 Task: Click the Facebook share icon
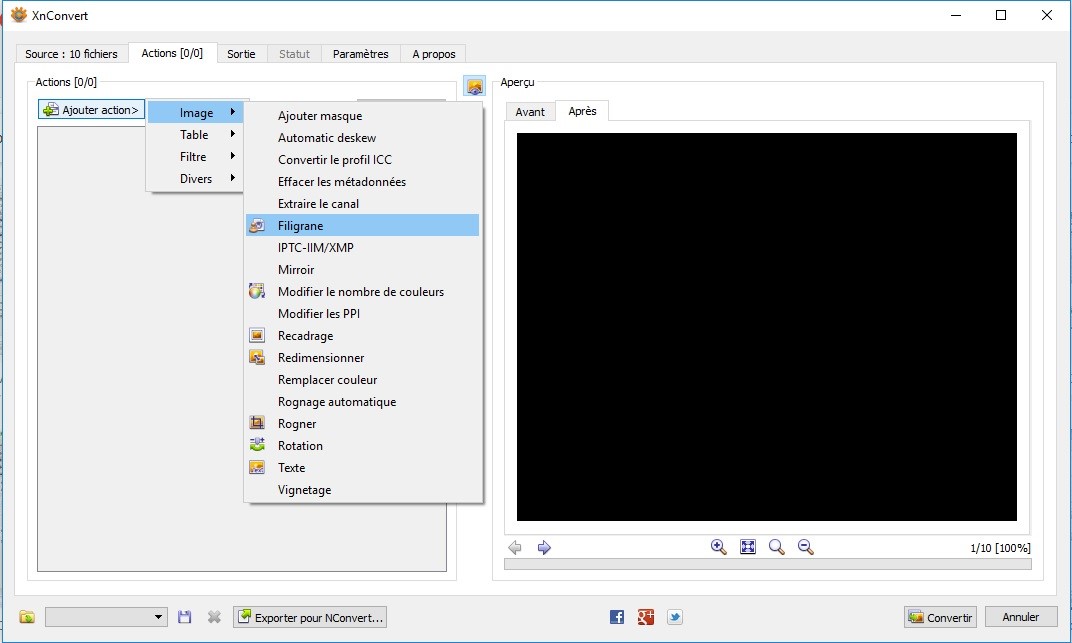coord(616,617)
